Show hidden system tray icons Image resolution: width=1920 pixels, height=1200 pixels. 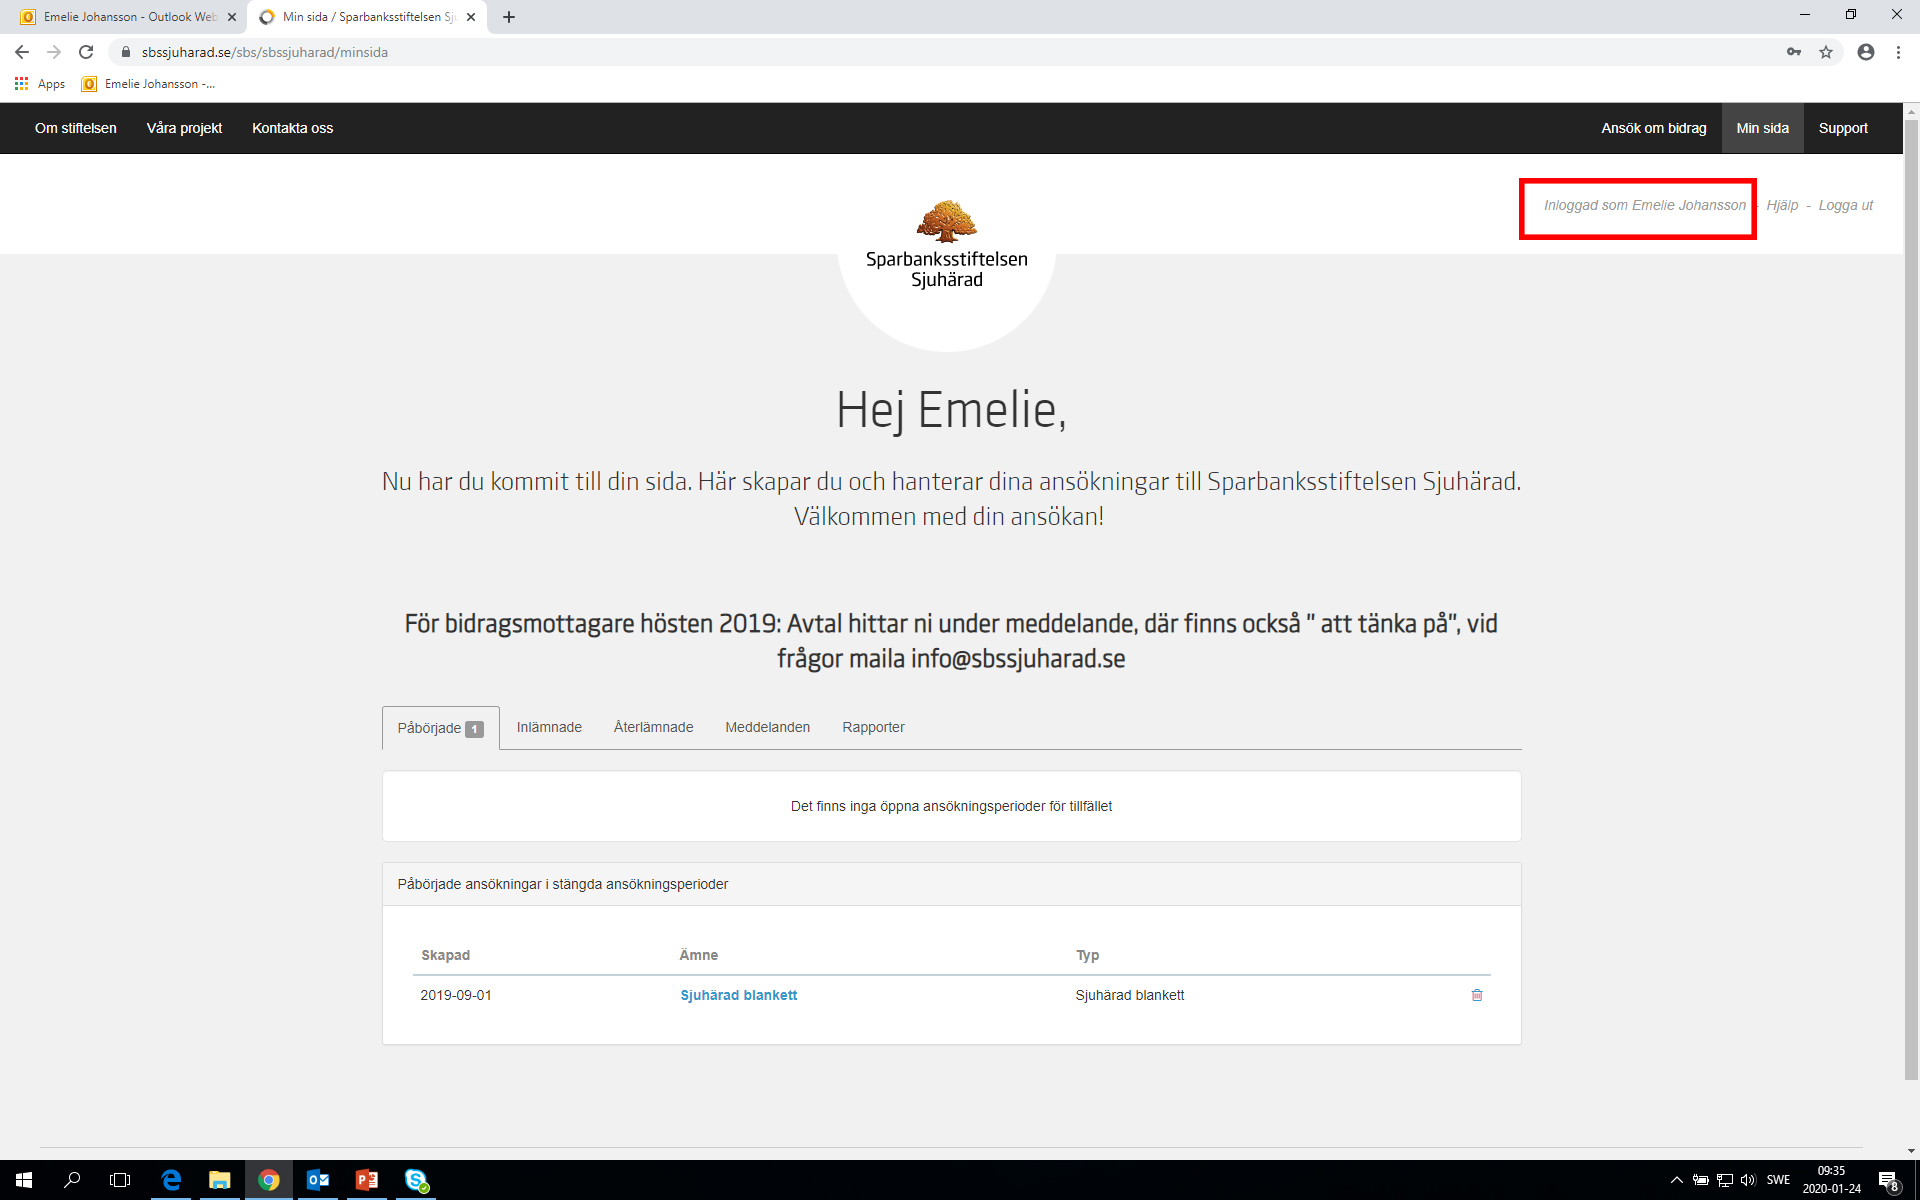click(1677, 1180)
